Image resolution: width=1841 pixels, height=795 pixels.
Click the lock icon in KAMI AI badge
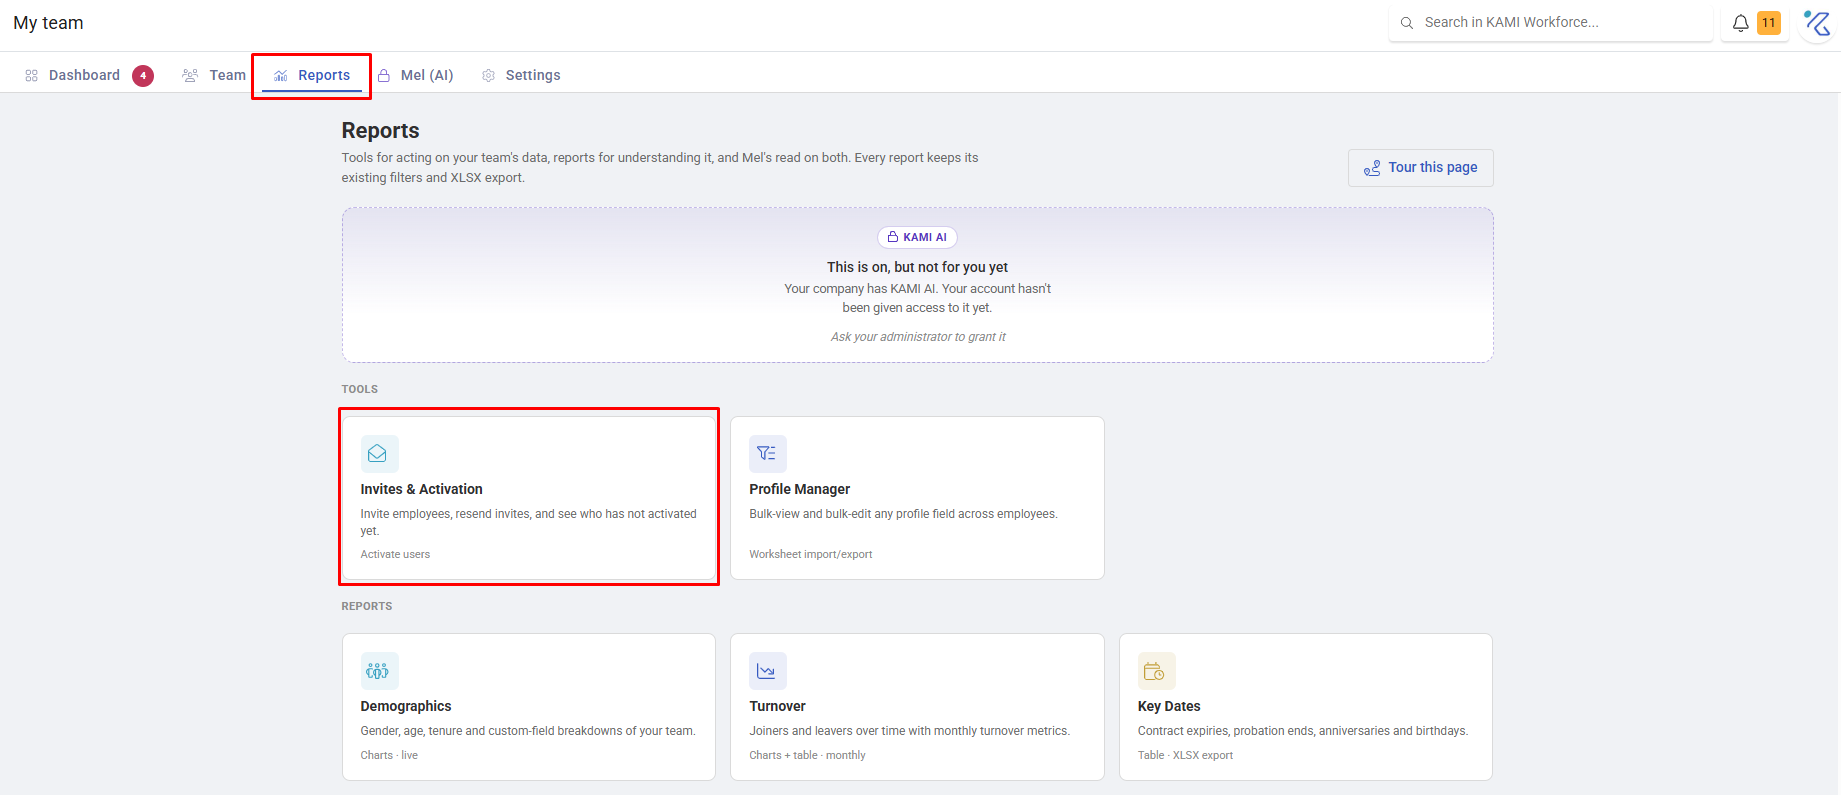pyautogui.click(x=893, y=237)
